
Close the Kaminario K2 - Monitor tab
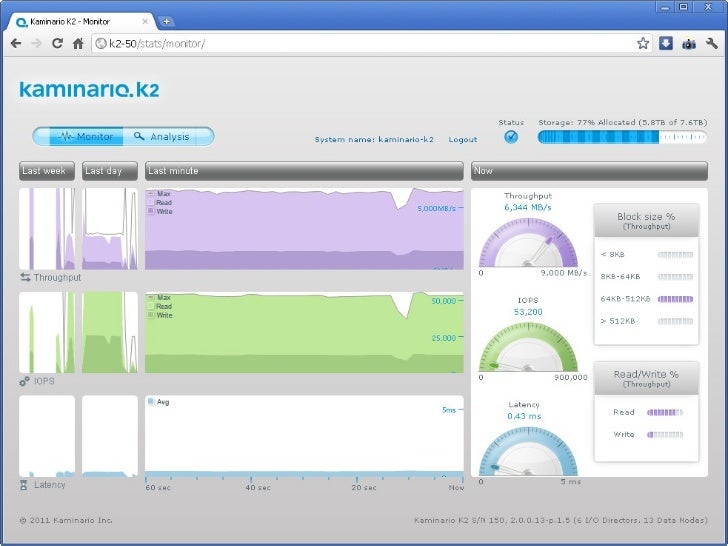pyautogui.click(x=145, y=21)
